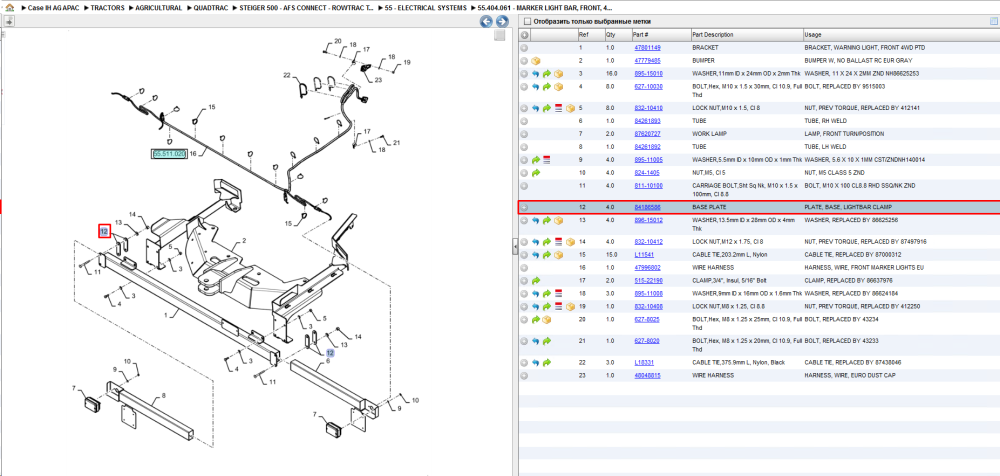This screenshot has width=1000, height=476.
Task: Open part number L11541 link
Action: tap(643, 255)
